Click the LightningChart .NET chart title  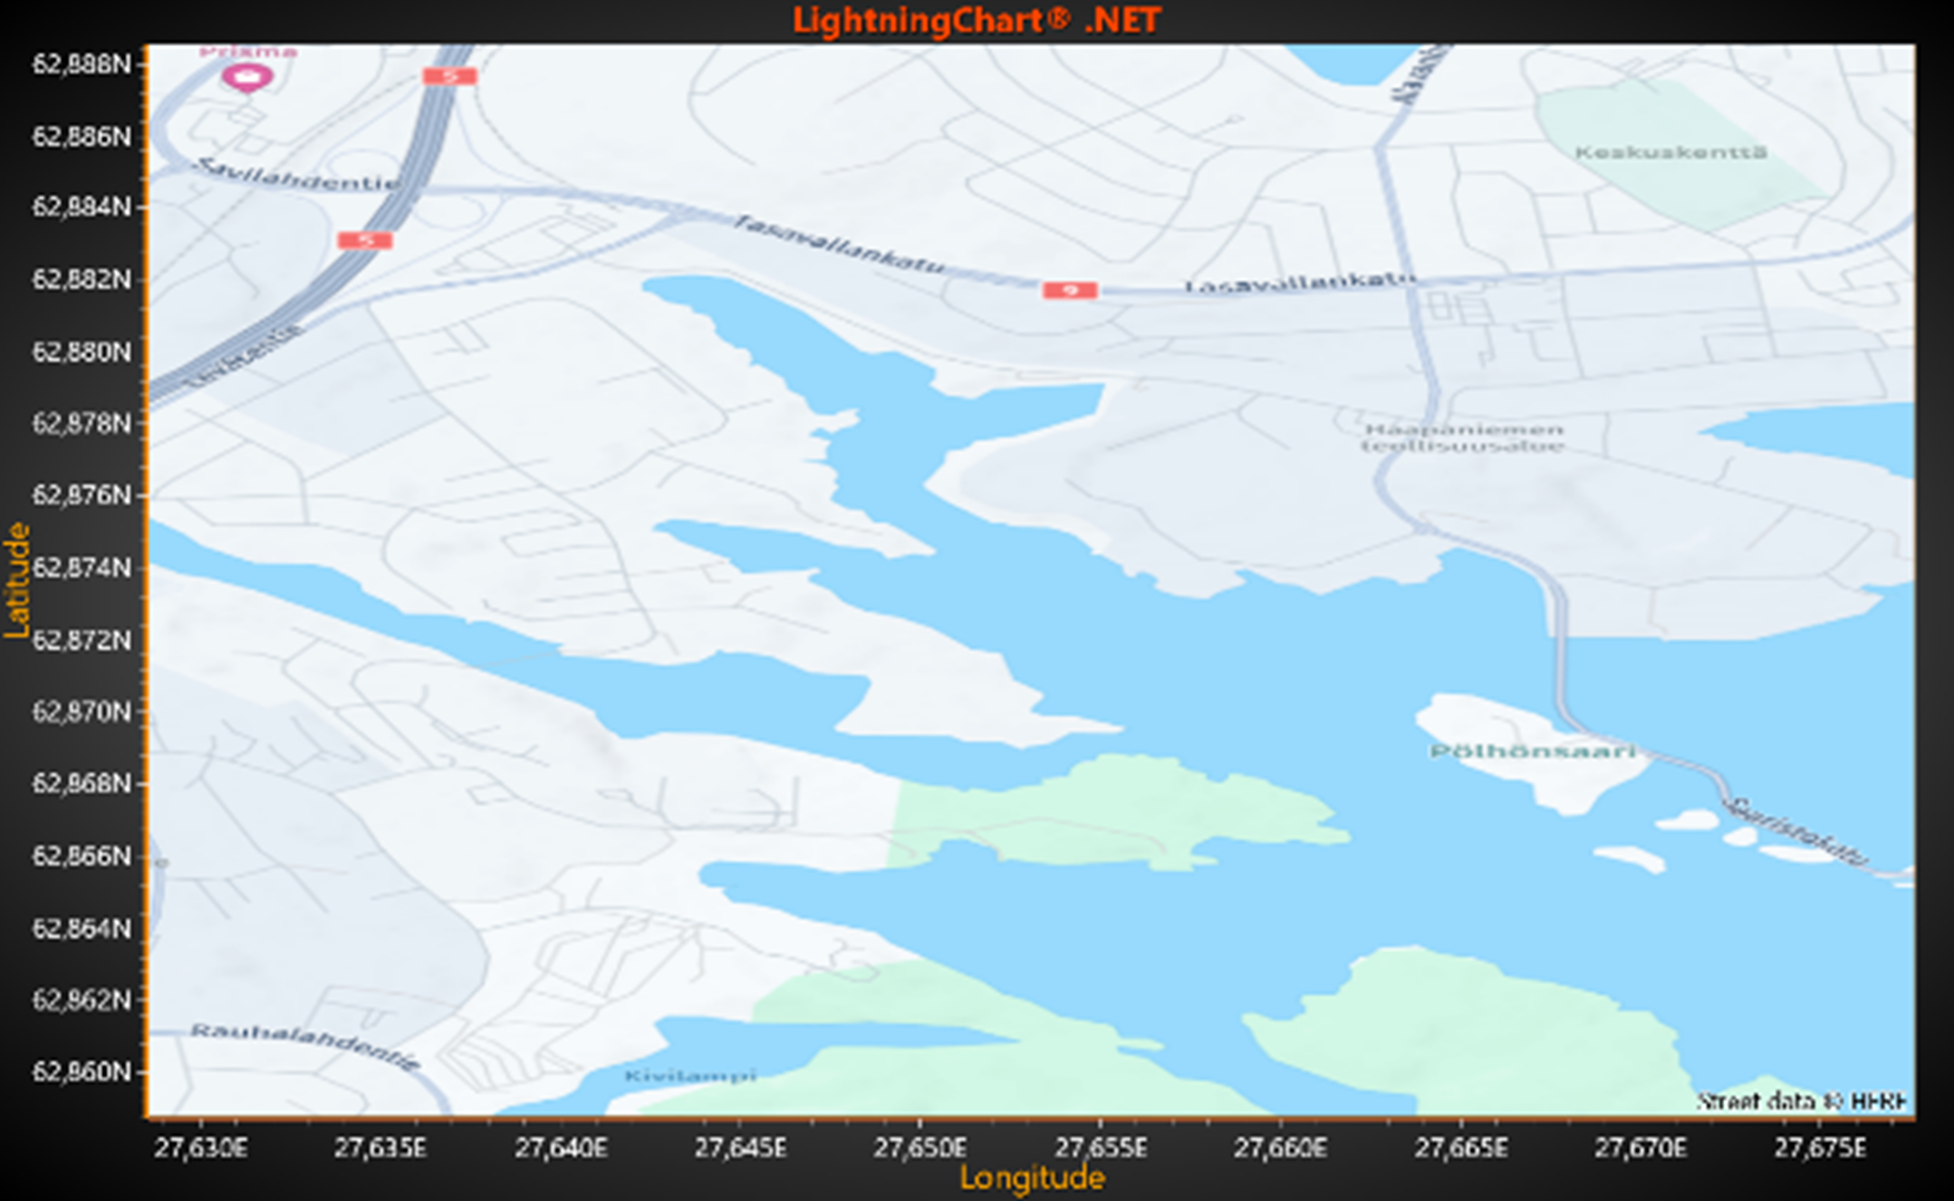[976, 20]
